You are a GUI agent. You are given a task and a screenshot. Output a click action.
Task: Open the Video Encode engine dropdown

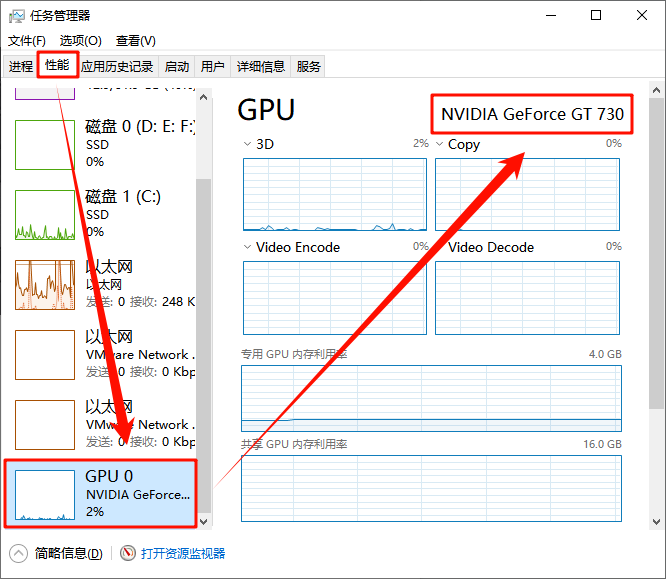(247, 247)
